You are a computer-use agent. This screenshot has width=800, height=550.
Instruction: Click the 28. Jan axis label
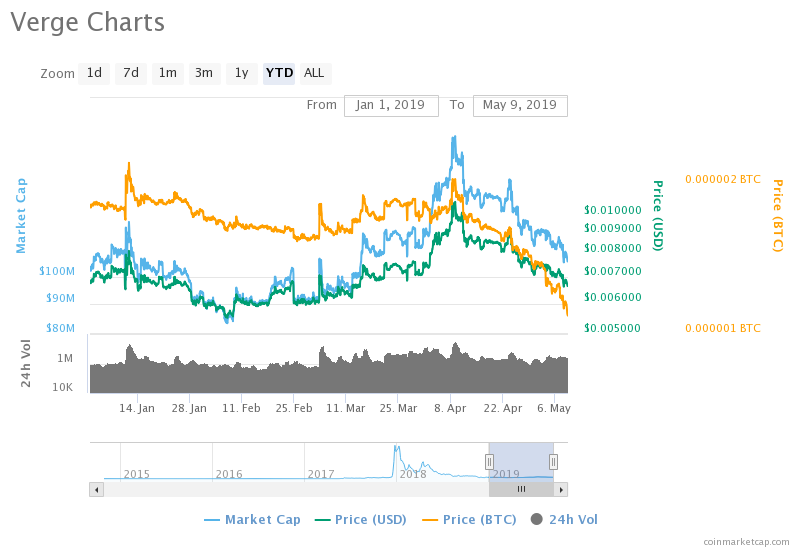pyautogui.click(x=189, y=408)
